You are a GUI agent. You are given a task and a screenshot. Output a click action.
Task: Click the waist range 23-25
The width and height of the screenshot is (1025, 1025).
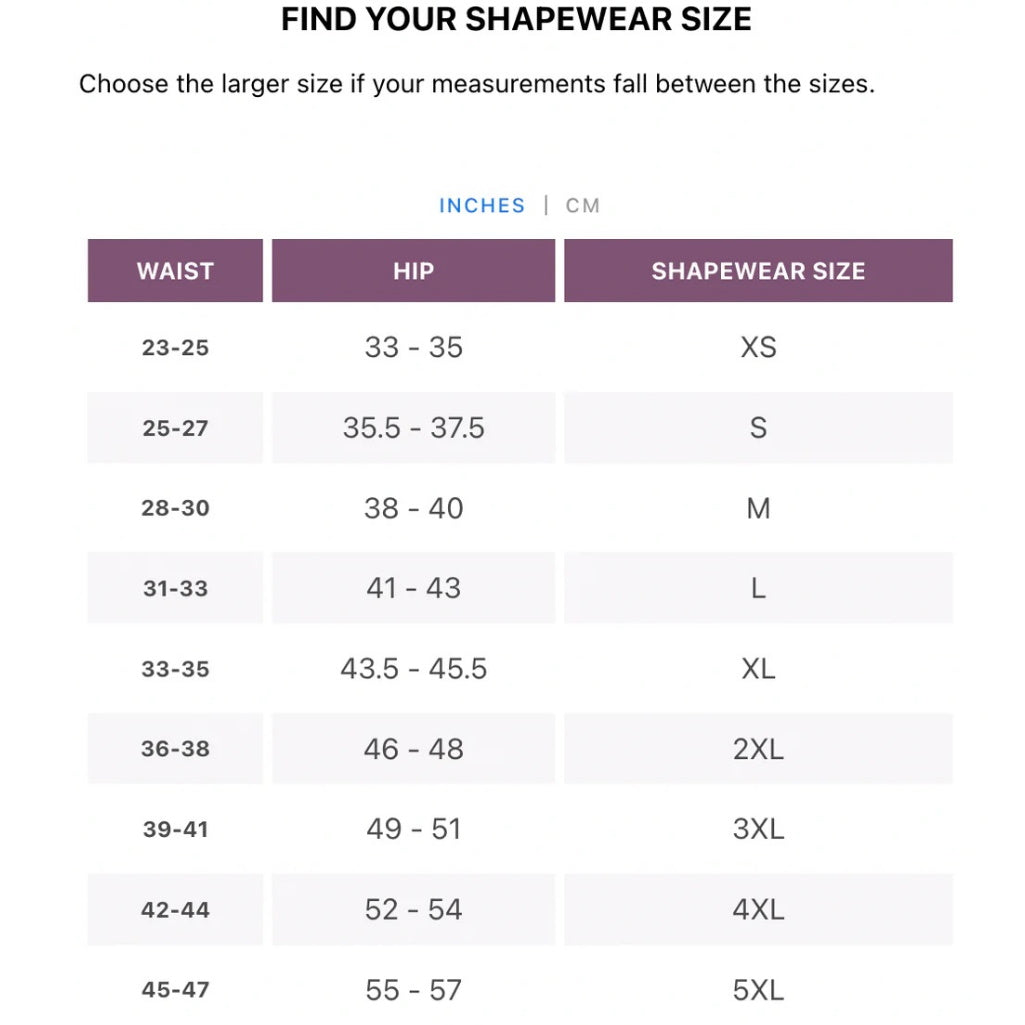[x=174, y=347]
